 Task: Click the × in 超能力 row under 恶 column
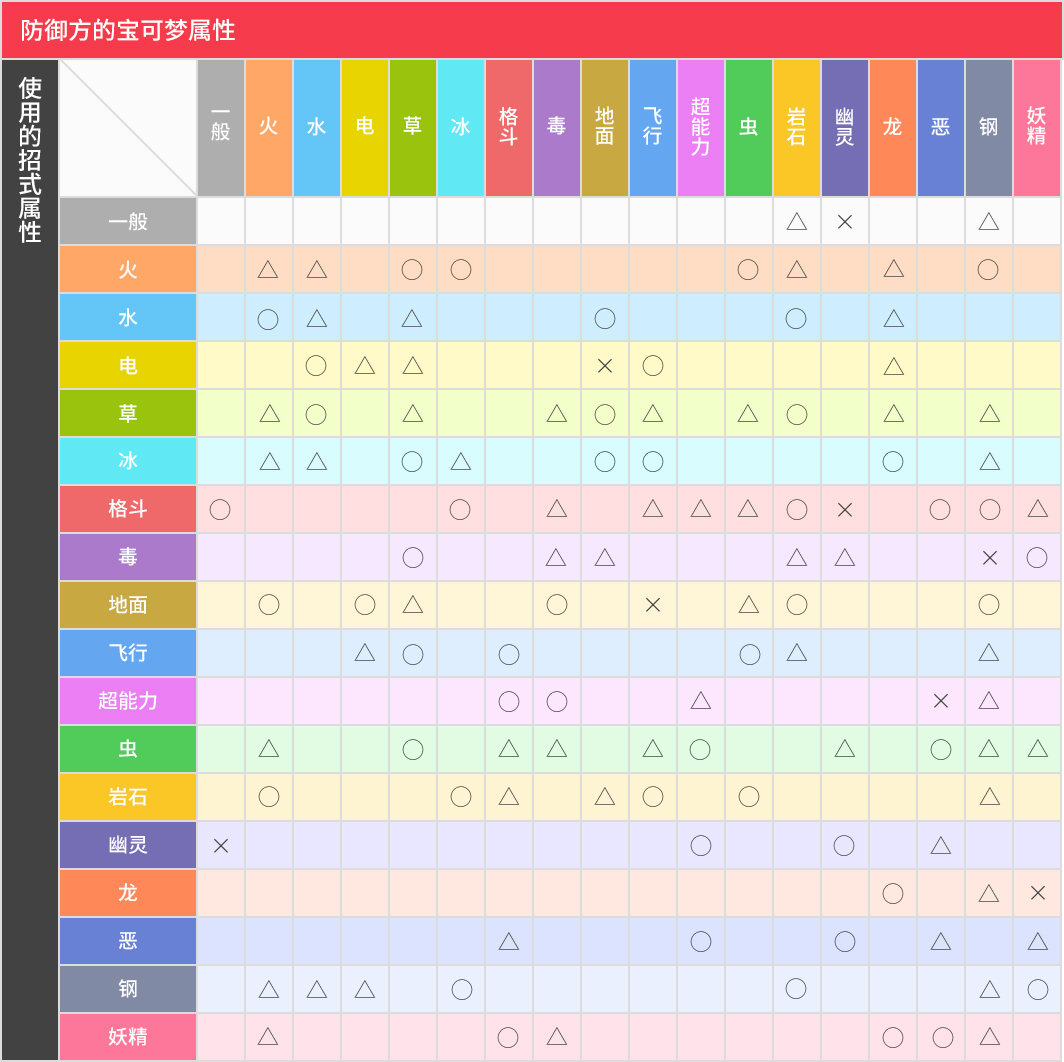(x=941, y=701)
